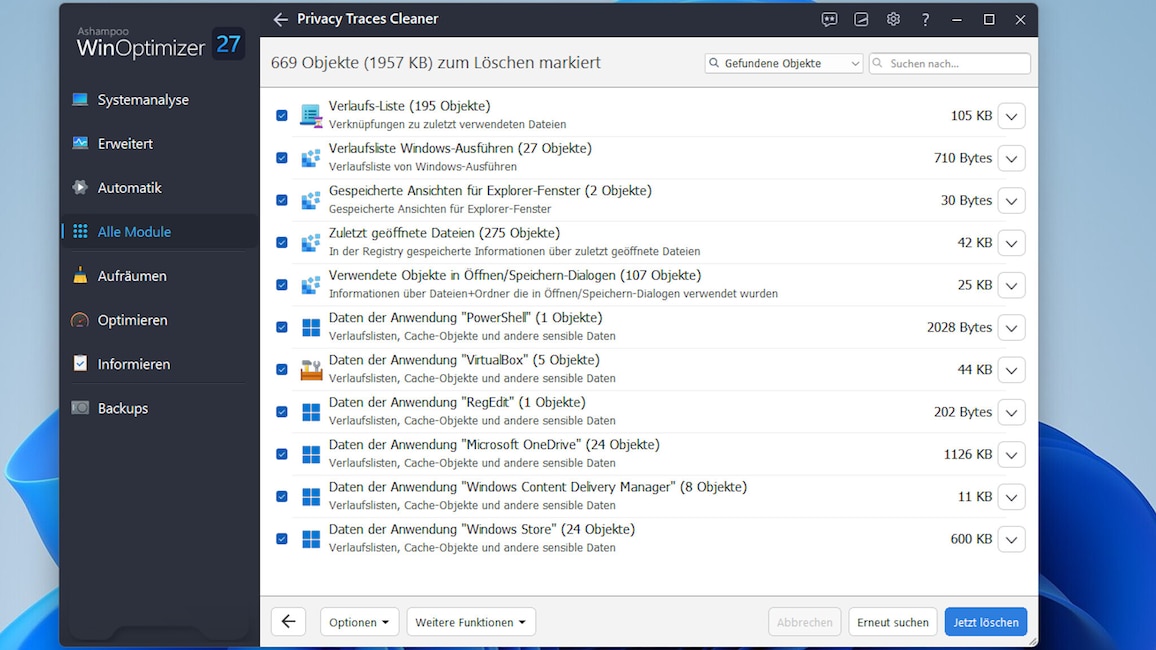
Task: Go back using title bar arrow
Action: pos(280,20)
